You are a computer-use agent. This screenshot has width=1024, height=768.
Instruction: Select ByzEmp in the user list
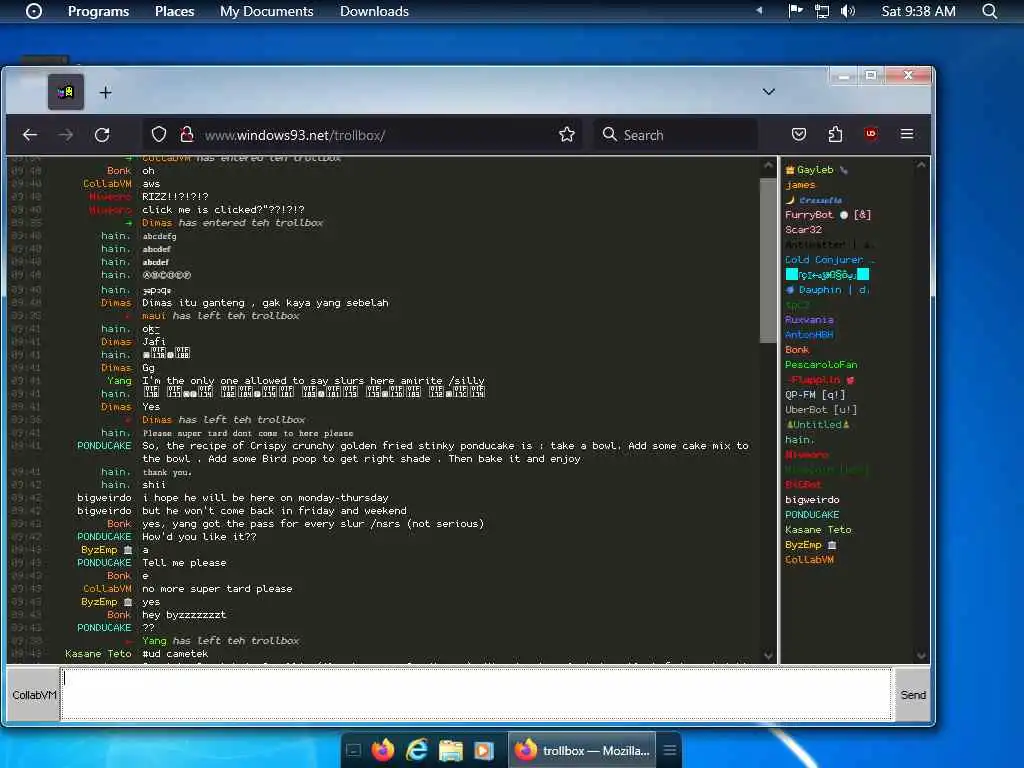coord(810,545)
